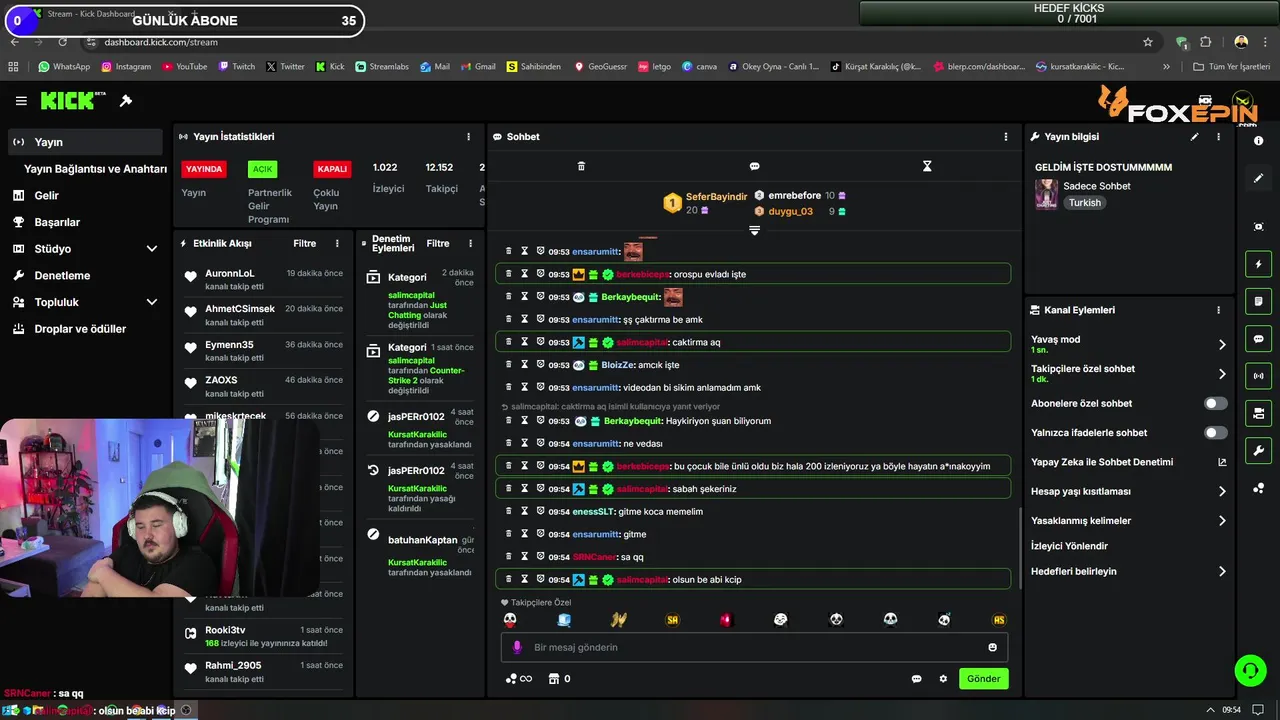
Task: Click the purple microphone icon in chat input
Action: [517, 647]
